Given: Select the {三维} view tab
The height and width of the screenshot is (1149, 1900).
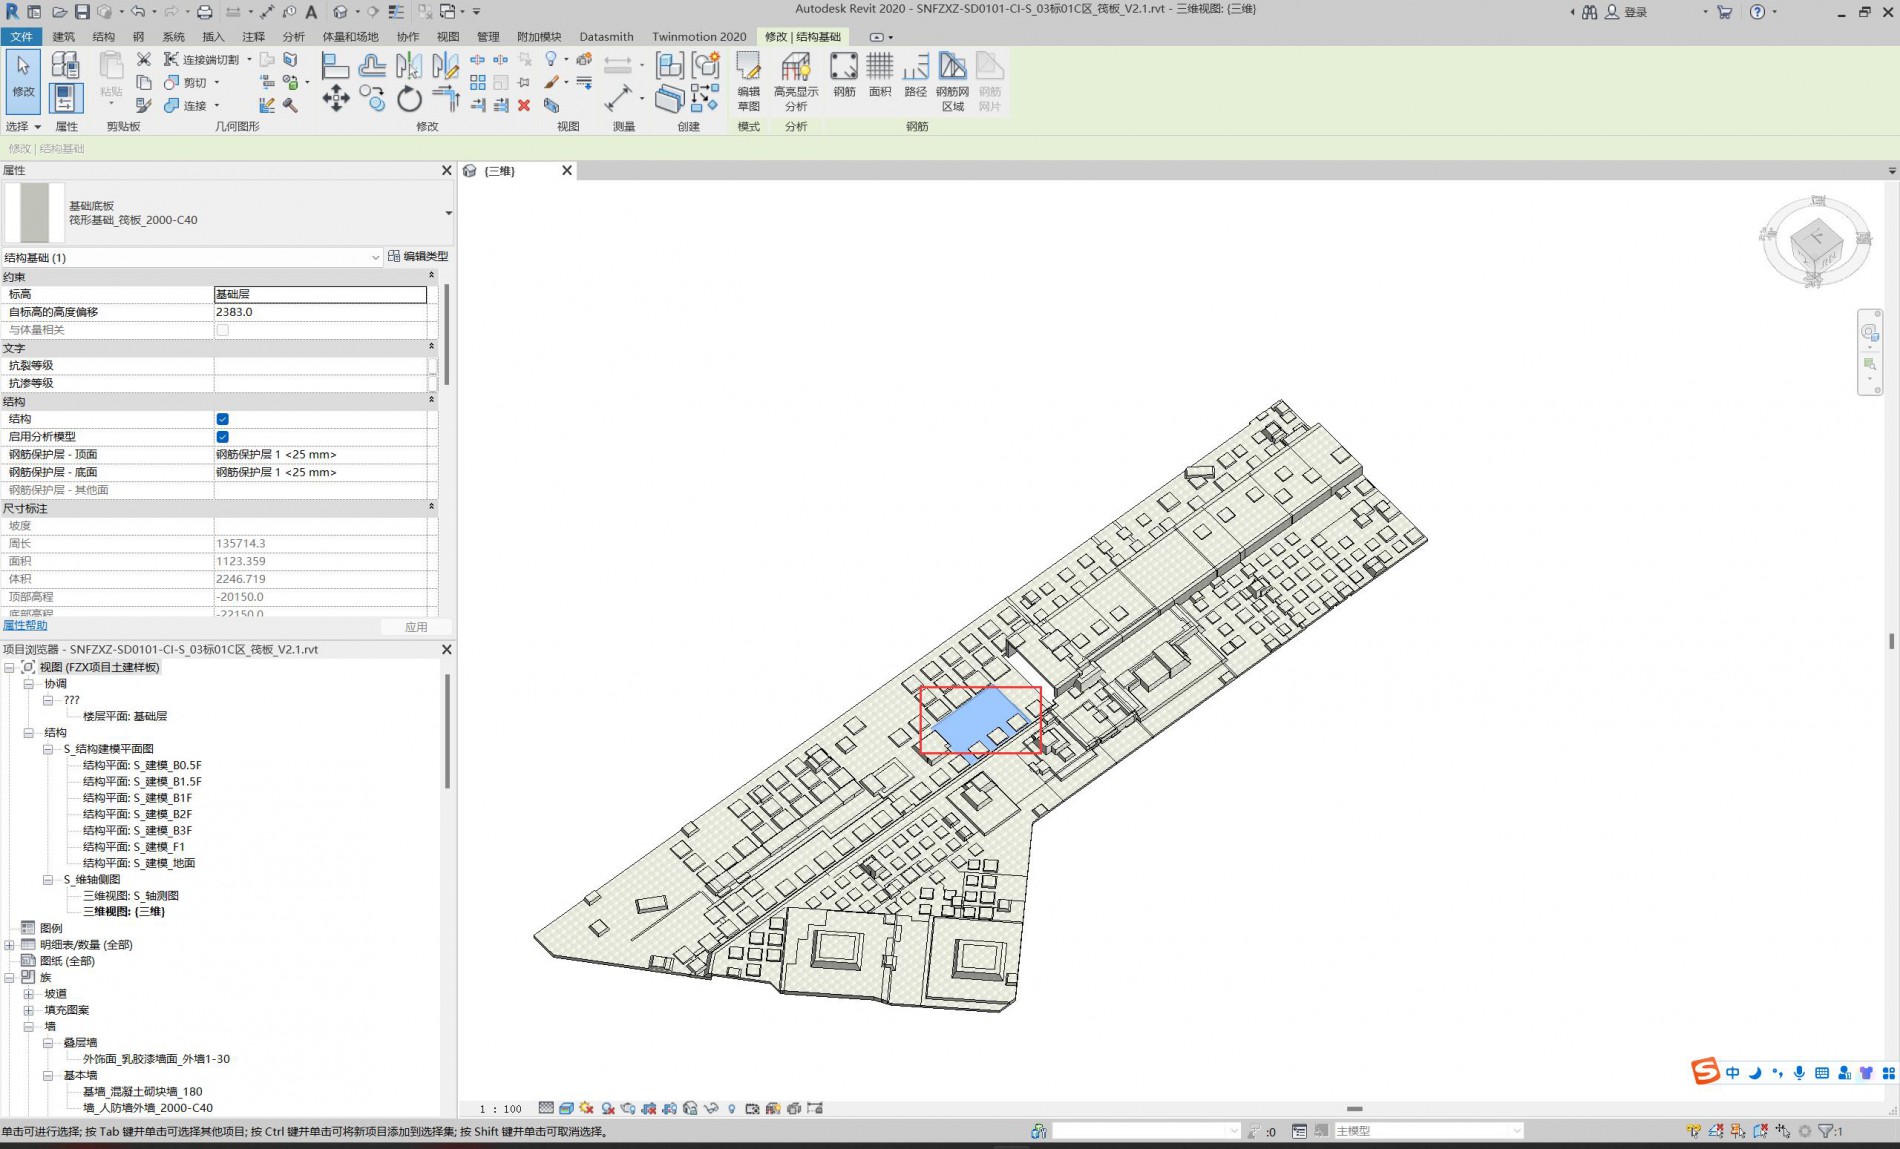Looking at the screenshot, I should (518, 171).
